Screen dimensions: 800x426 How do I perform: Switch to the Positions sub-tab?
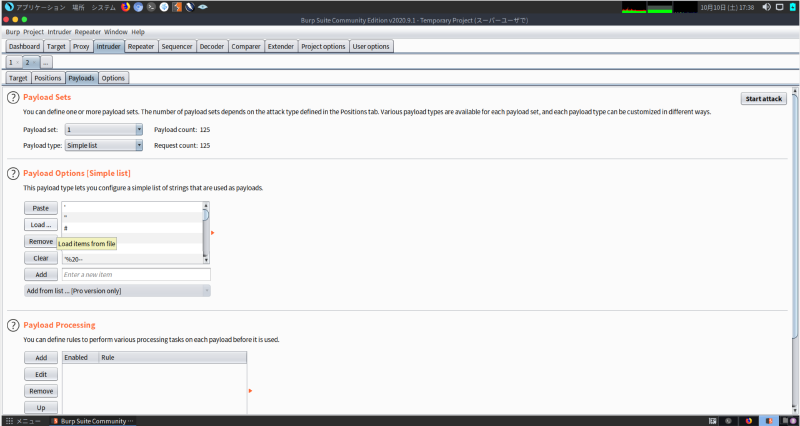tap(47, 77)
